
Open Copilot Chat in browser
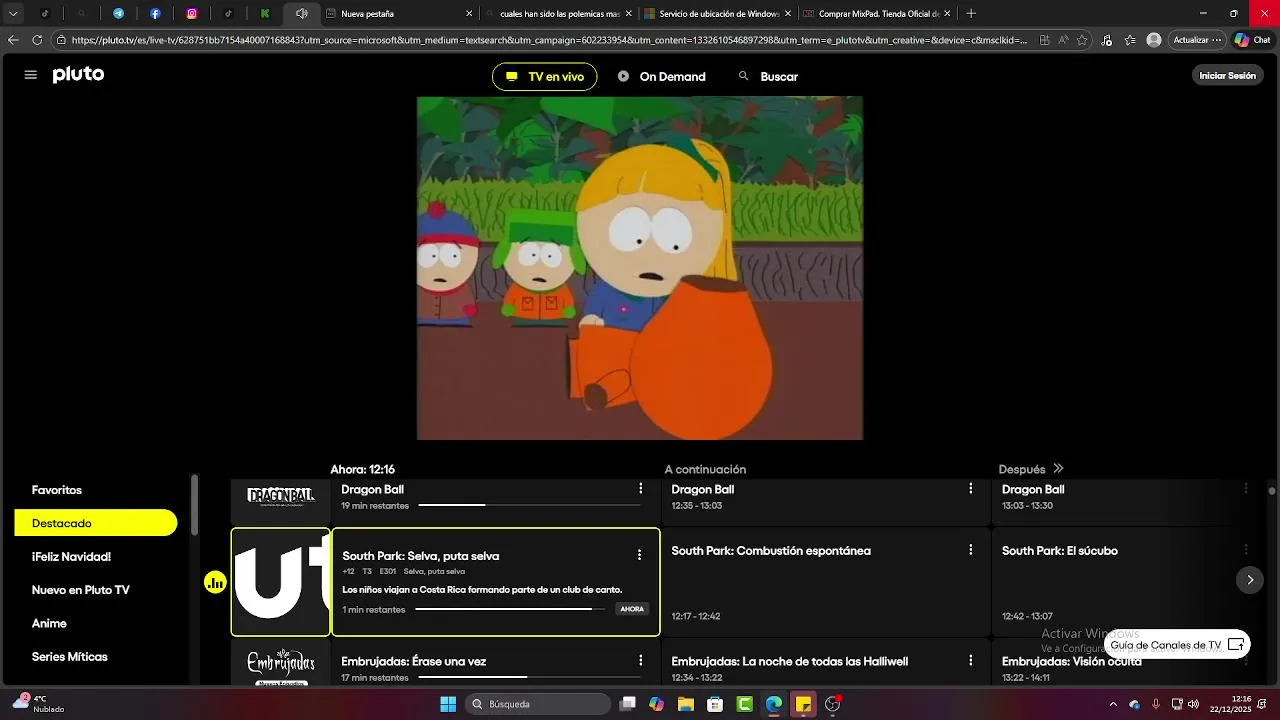(1254, 40)
